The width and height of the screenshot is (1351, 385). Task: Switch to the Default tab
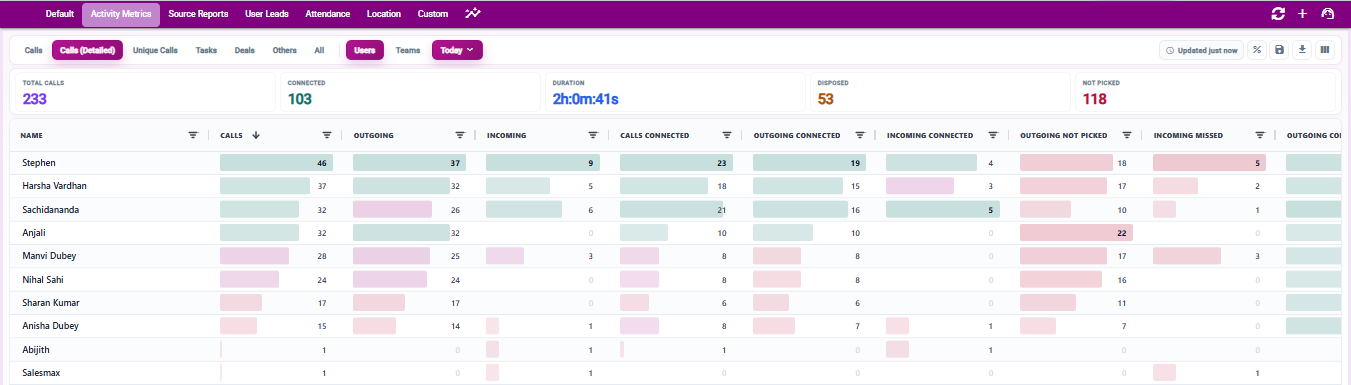point(60,14)
